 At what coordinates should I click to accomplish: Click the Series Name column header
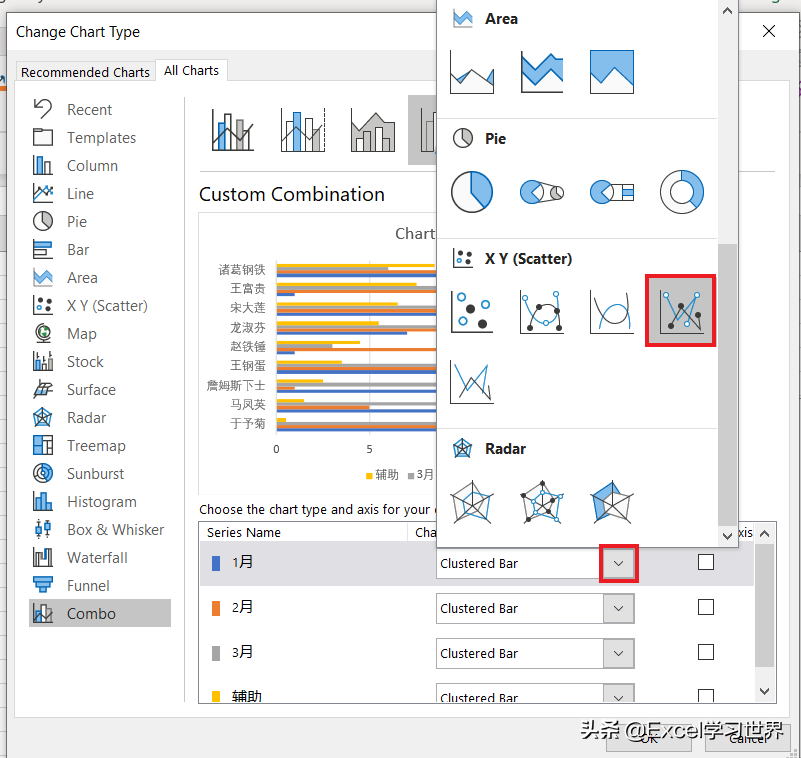pyautogui.click(x=244, y=533)
